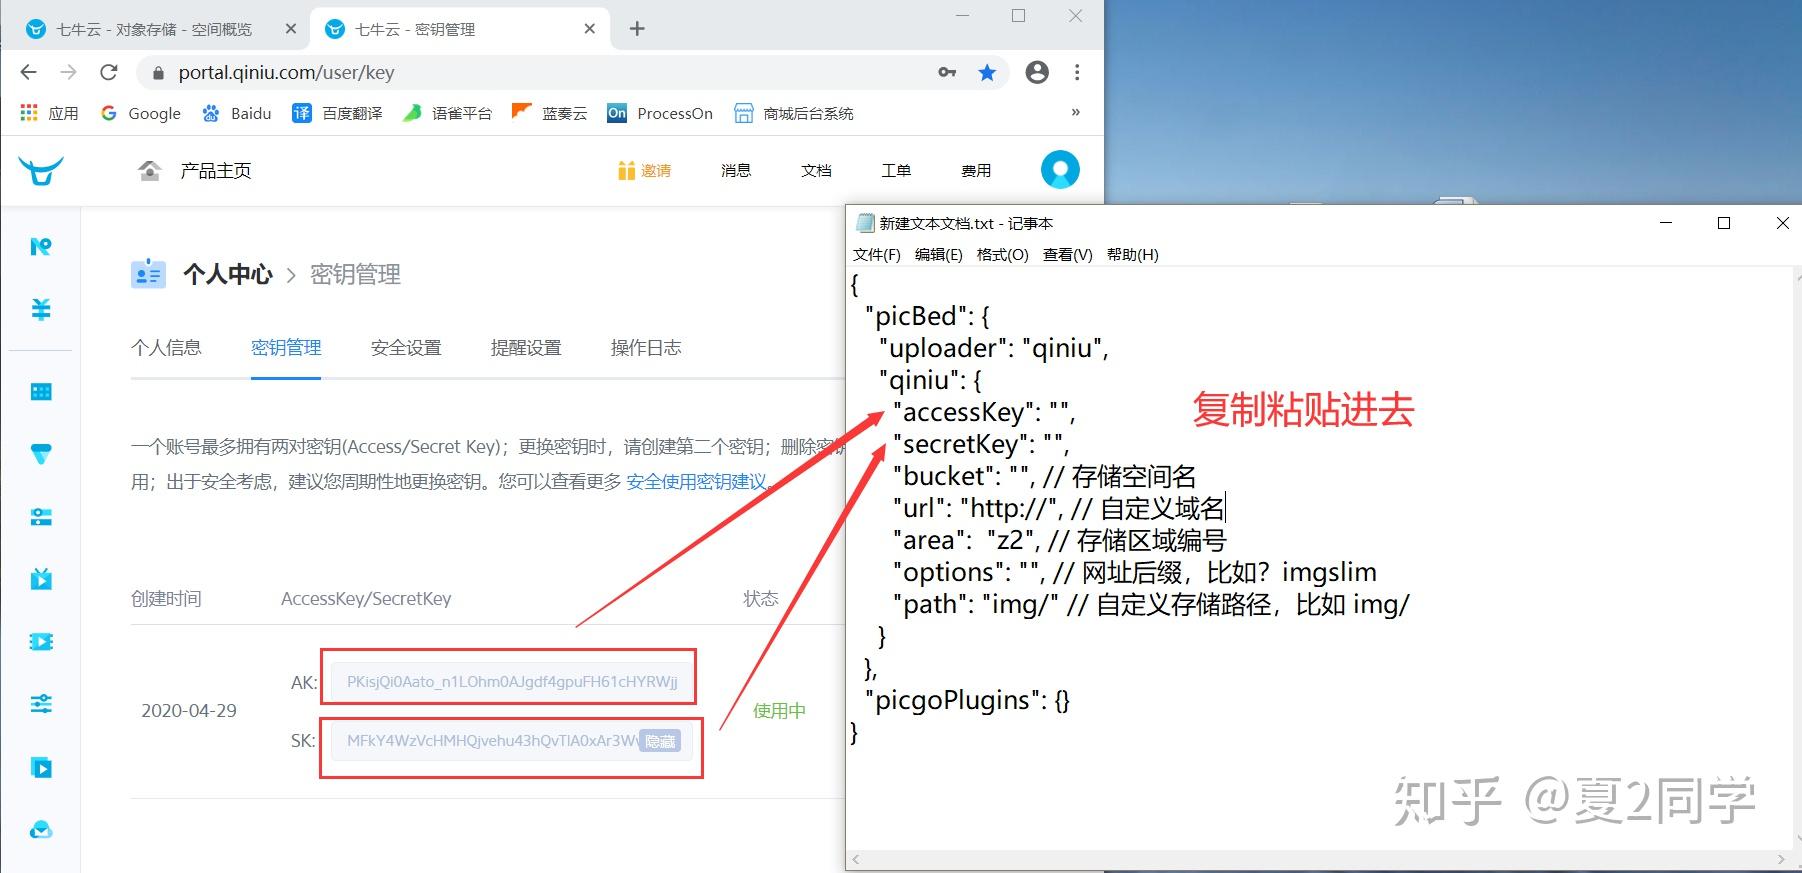Close the 空间概览 browser tab
The image size is (1802, 873).
pyautogui.click(x=291, y=29)
